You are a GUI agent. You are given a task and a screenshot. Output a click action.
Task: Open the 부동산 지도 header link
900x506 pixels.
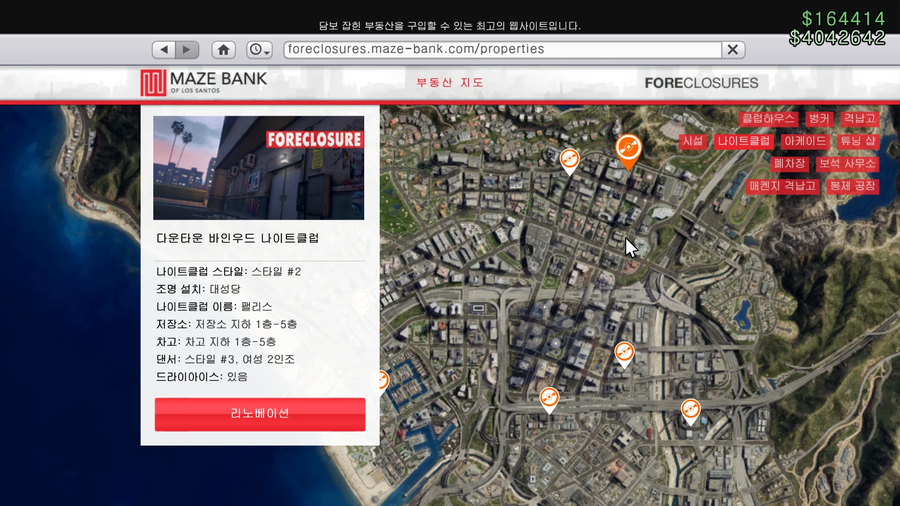[x=450, y=83]
